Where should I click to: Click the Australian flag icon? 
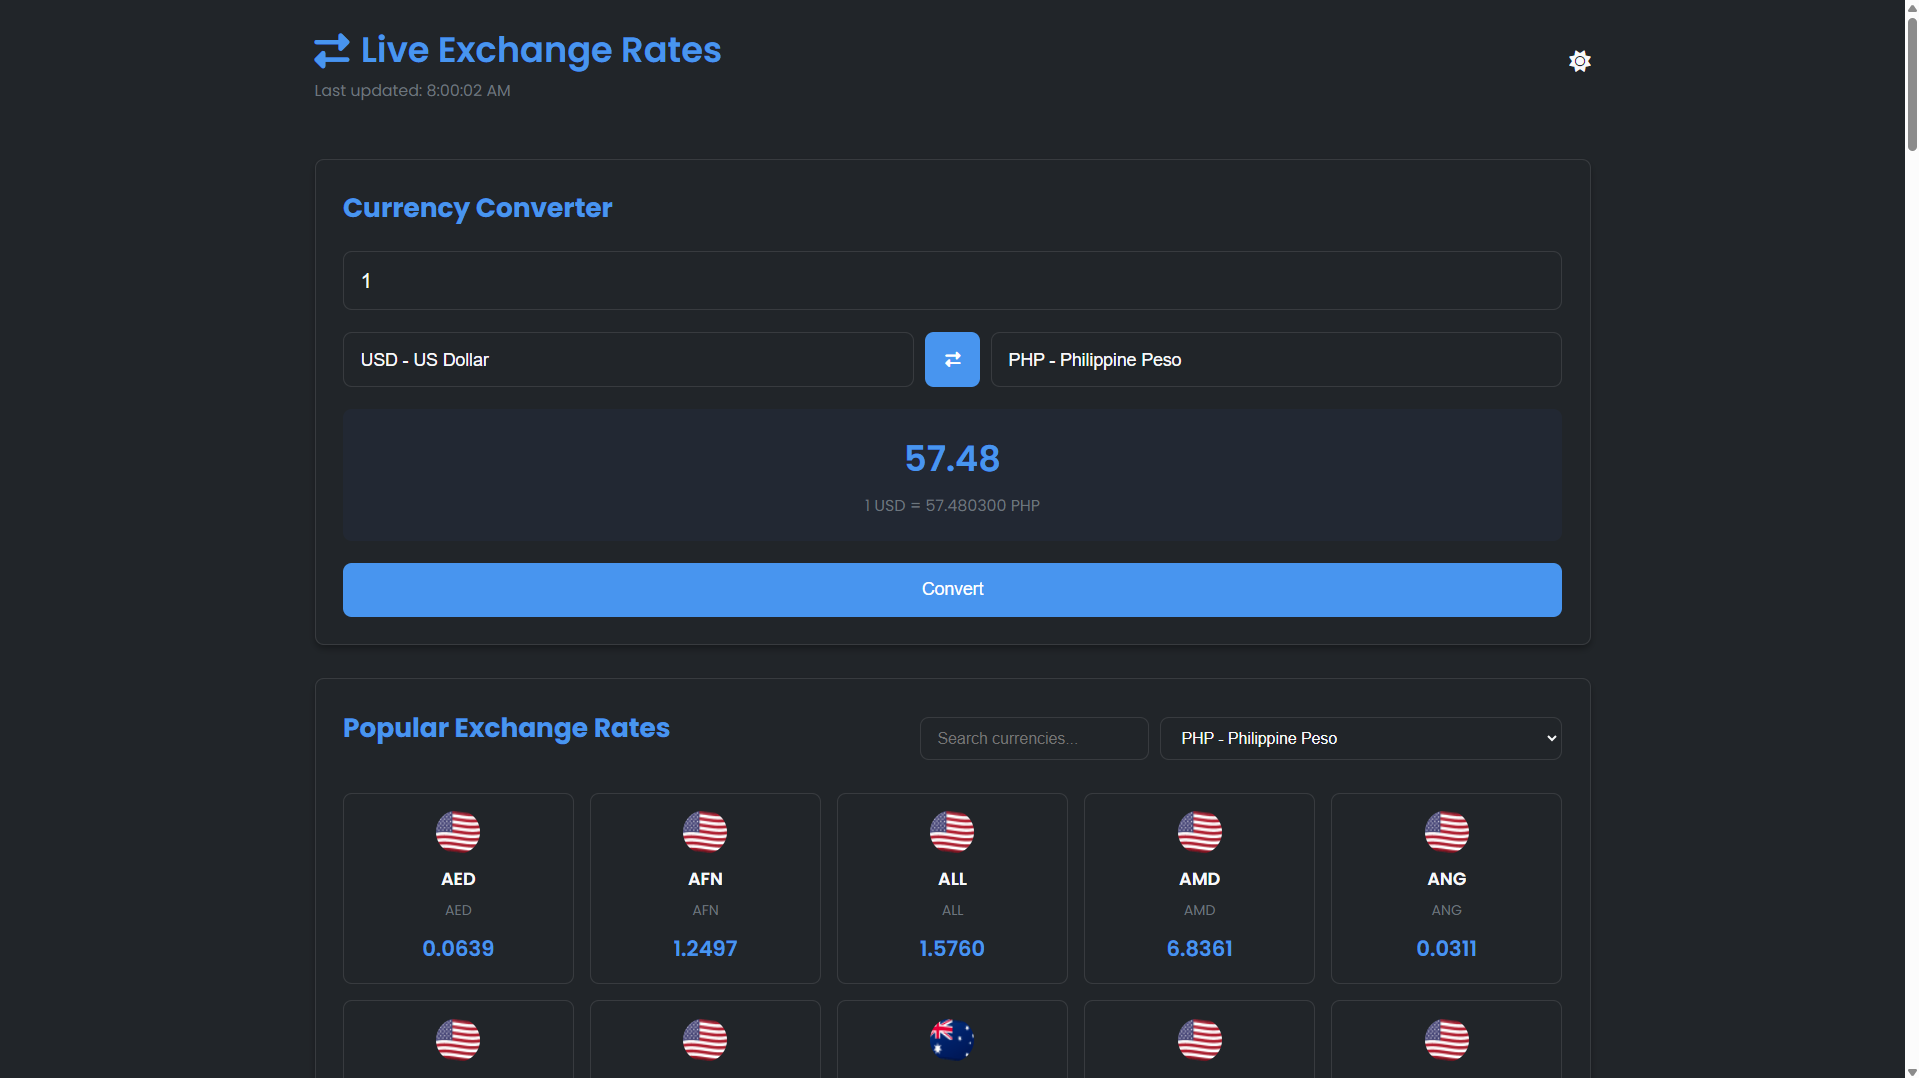952,1039
